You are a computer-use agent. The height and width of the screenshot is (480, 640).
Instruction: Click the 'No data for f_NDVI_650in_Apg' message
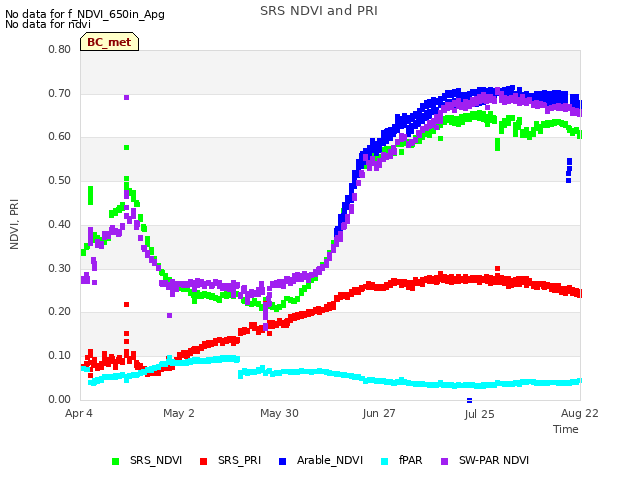[85, 14]
